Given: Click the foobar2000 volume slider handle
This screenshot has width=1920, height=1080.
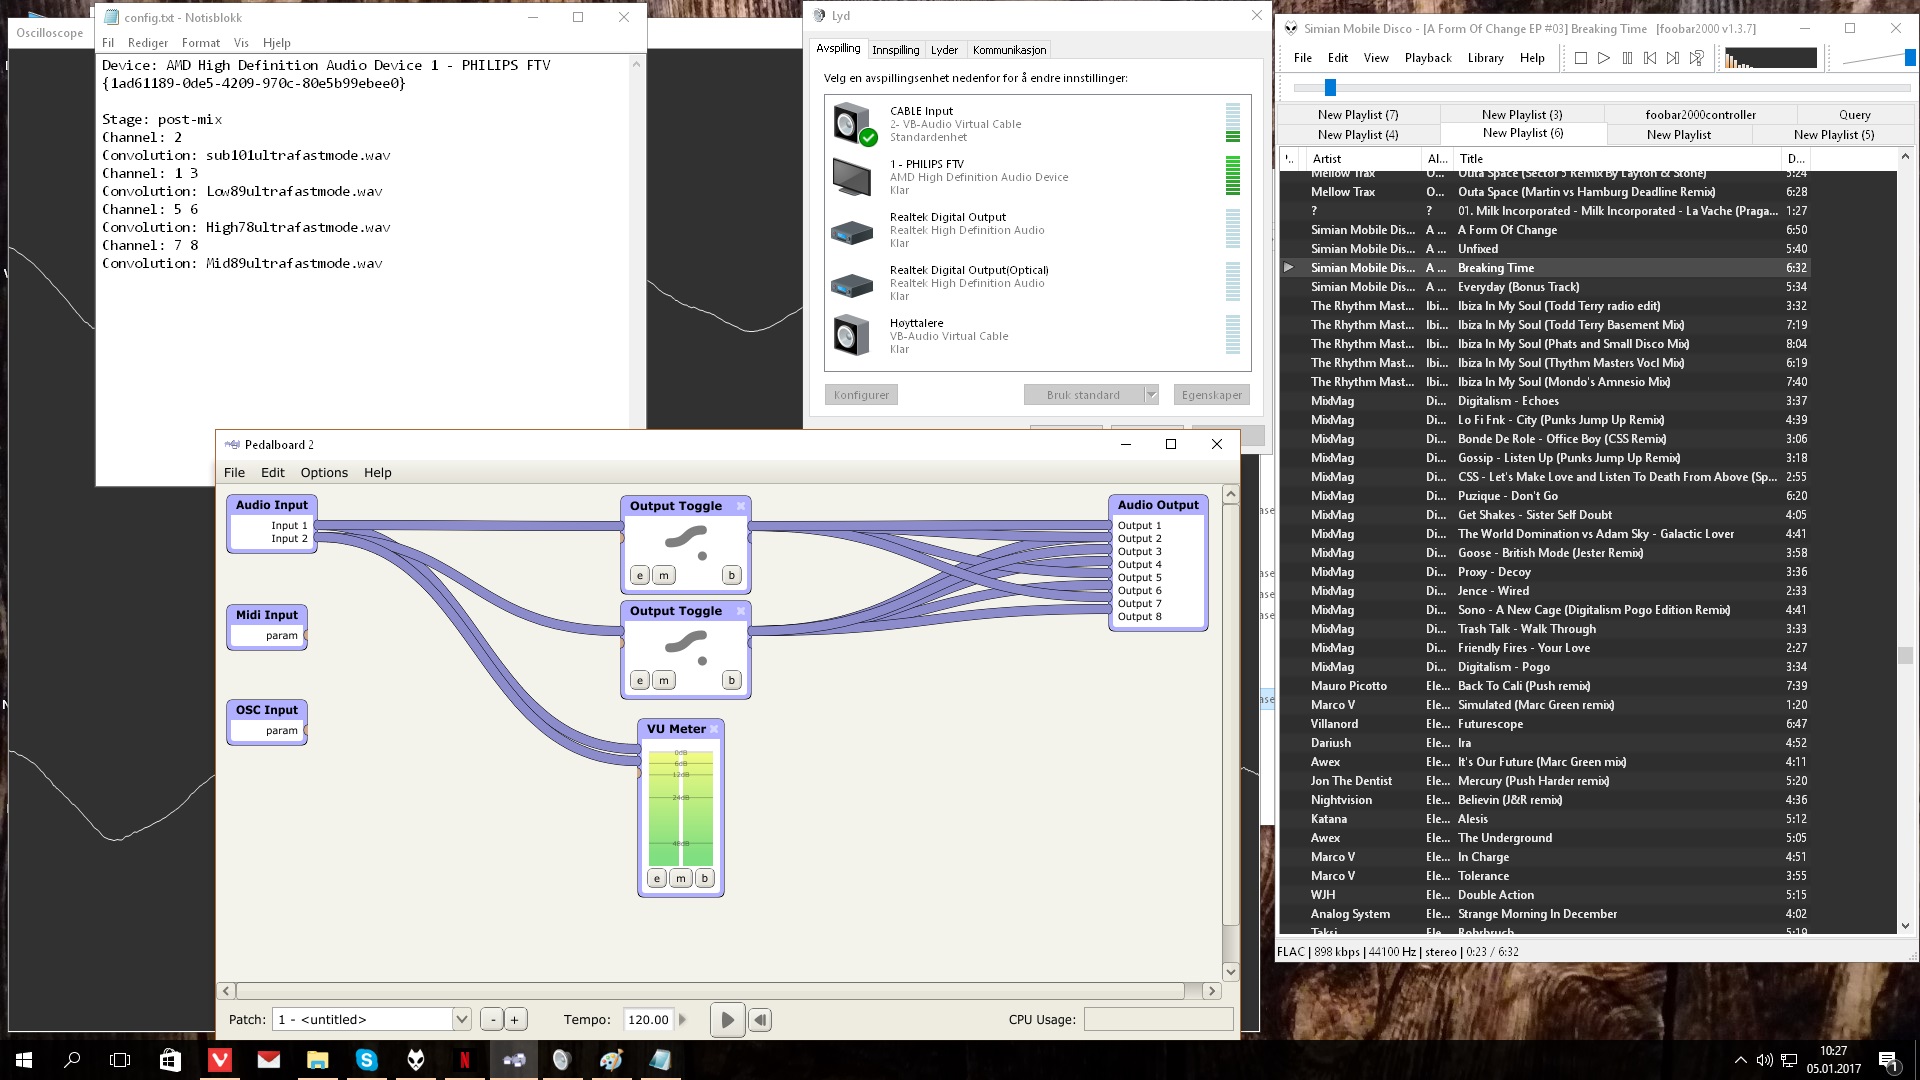Looking at the screenshot, I should coord(1909,58).
